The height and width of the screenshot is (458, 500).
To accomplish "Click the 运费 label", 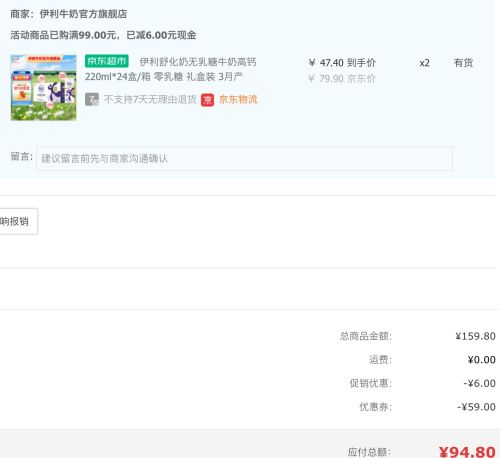I will (380, 360).
